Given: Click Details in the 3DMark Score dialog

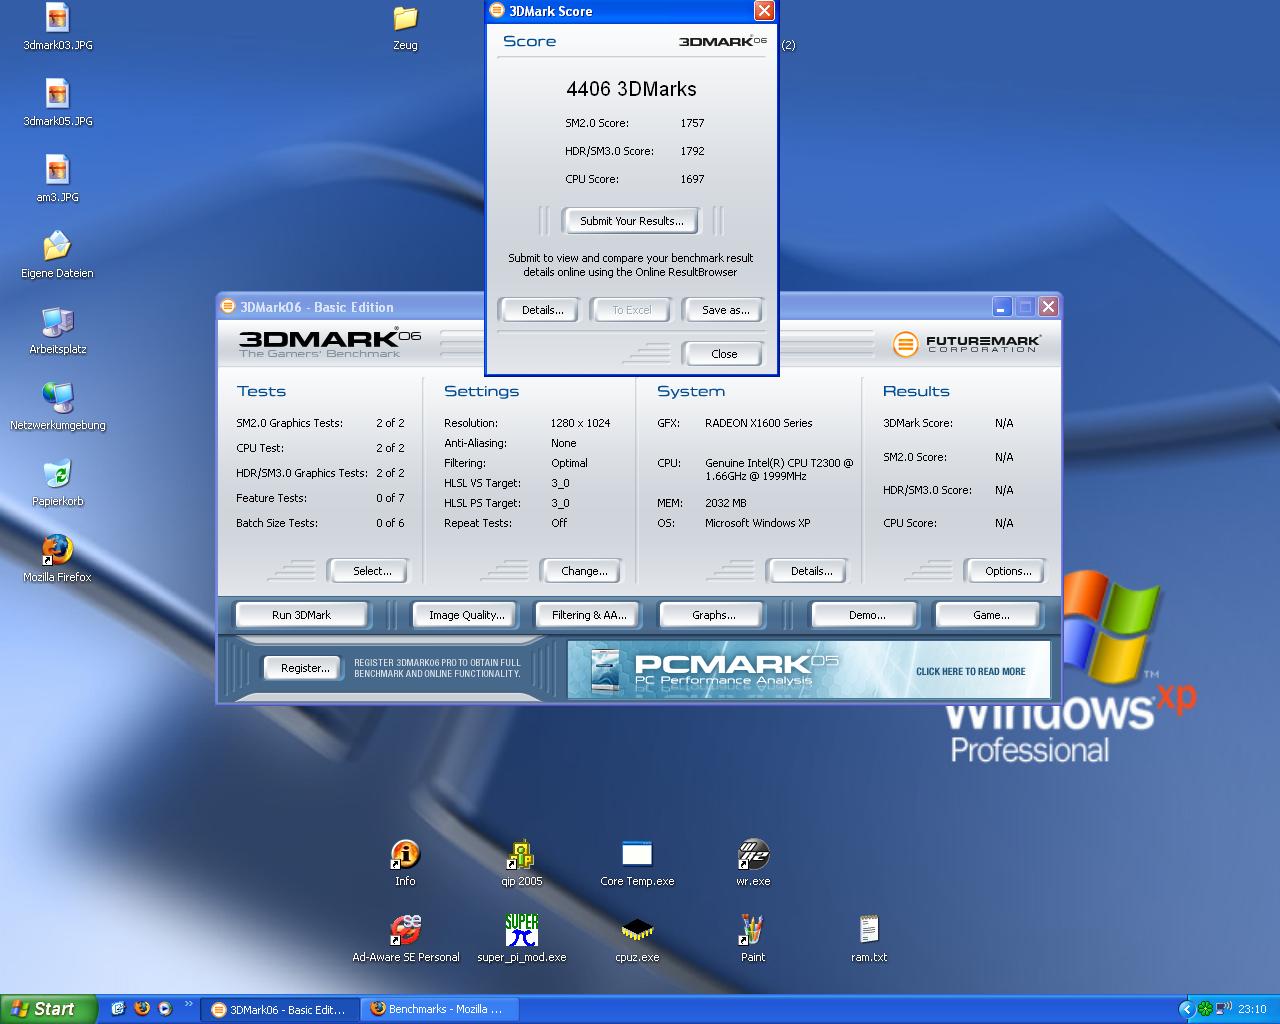Looking at the screenshot, I should (x=542, y=310).
